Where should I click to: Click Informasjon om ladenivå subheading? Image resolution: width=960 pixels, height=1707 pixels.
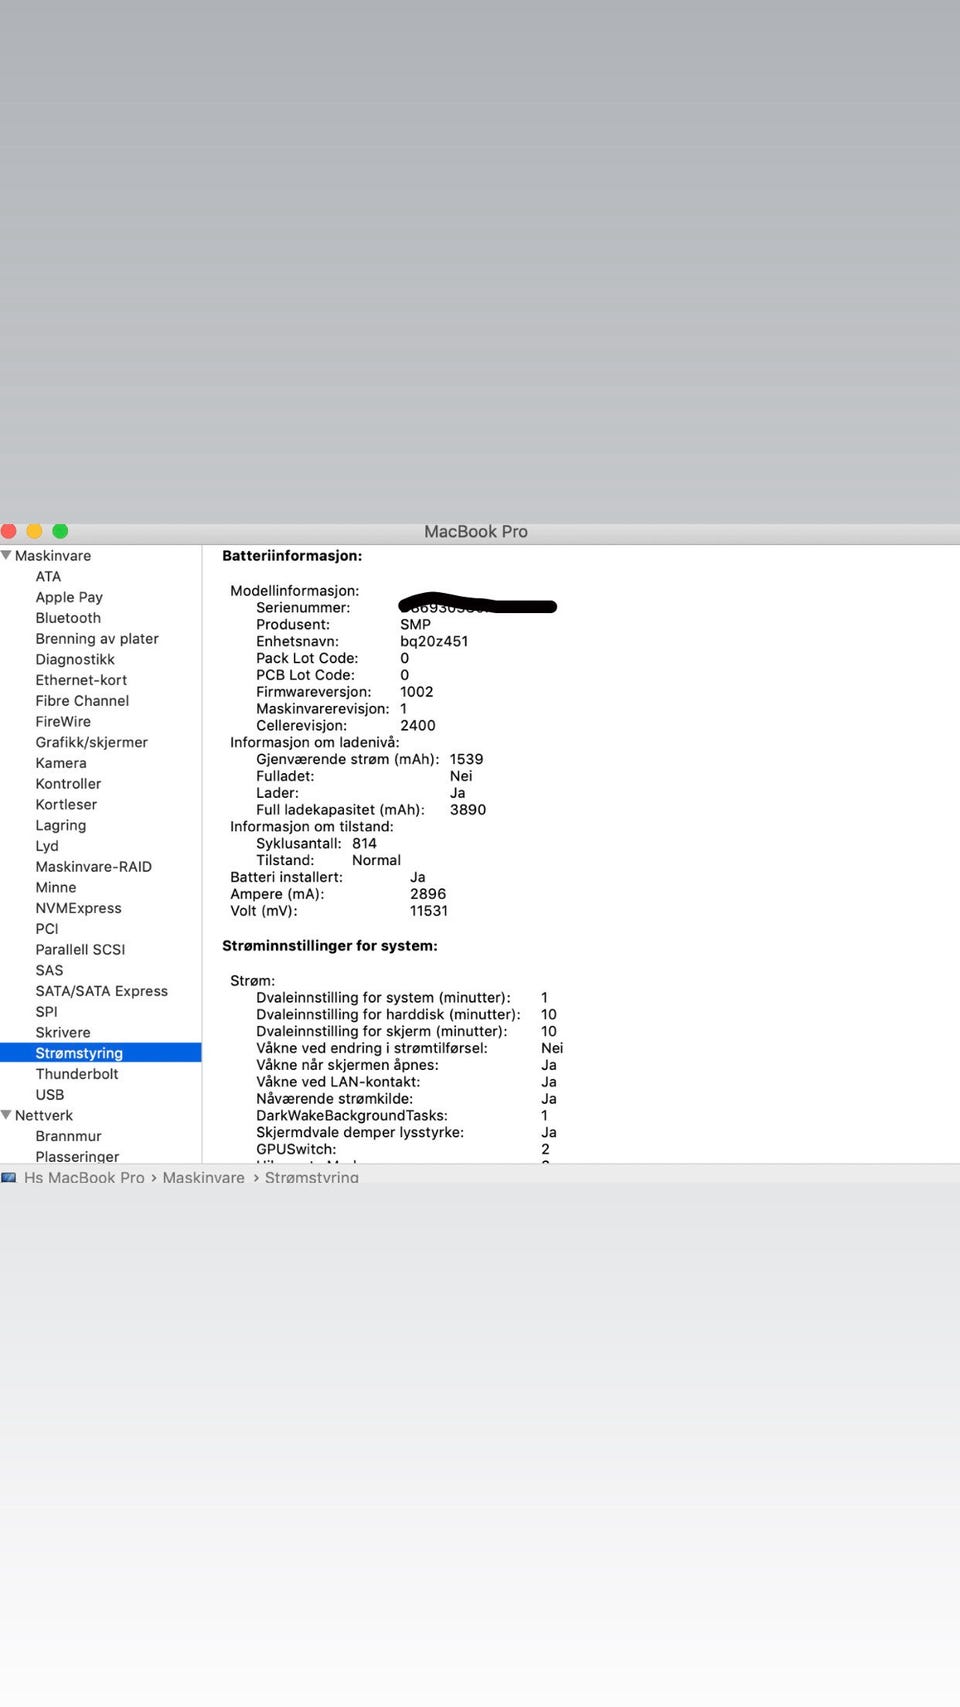tap(315, 742)
